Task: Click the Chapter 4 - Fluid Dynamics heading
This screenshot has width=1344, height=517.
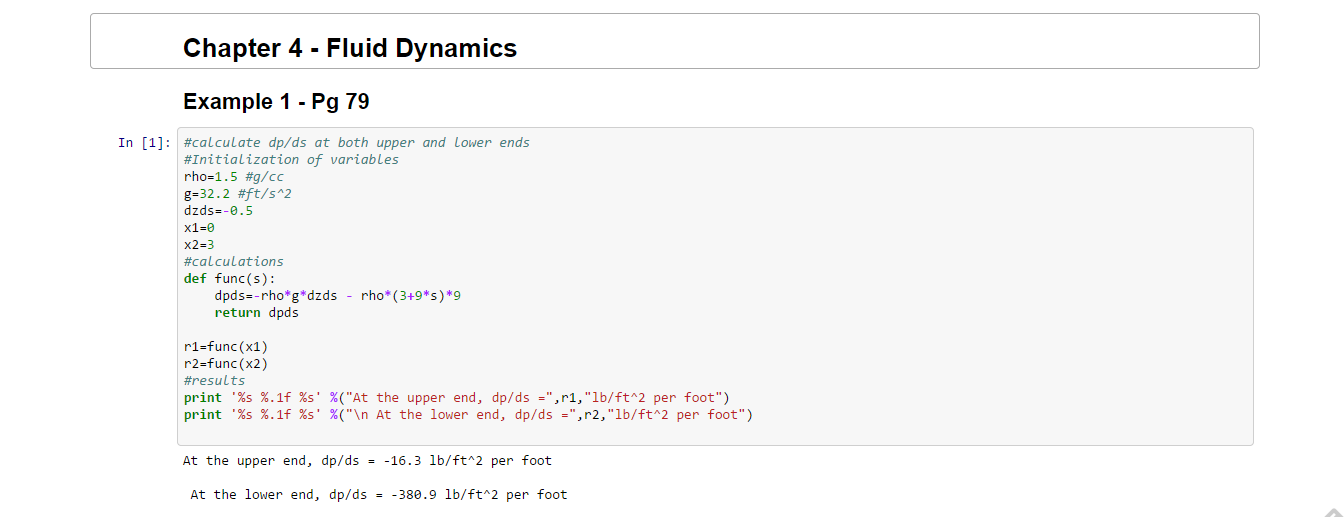Action: (350, 48)
